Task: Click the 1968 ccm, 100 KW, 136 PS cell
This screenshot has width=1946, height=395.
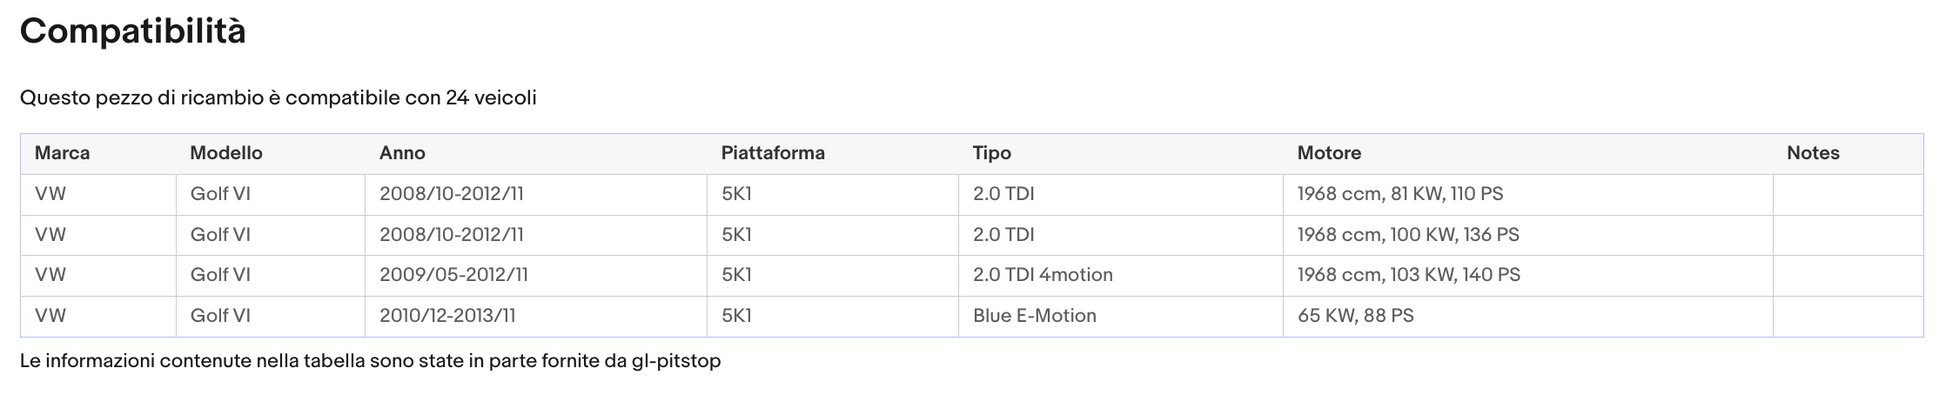Action: 1528,235
